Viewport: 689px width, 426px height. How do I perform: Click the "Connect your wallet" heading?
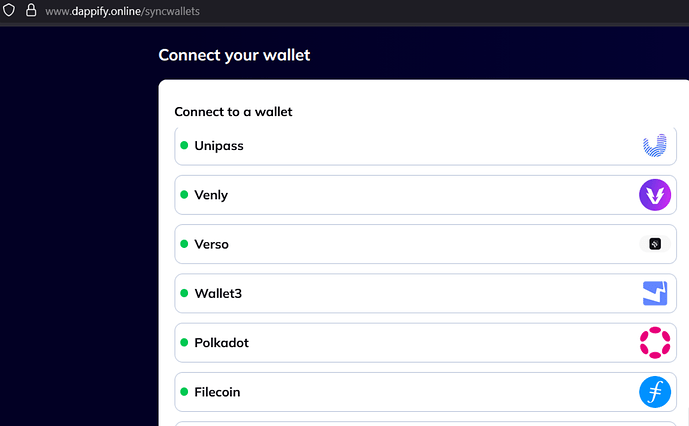(x=234, y=55)
